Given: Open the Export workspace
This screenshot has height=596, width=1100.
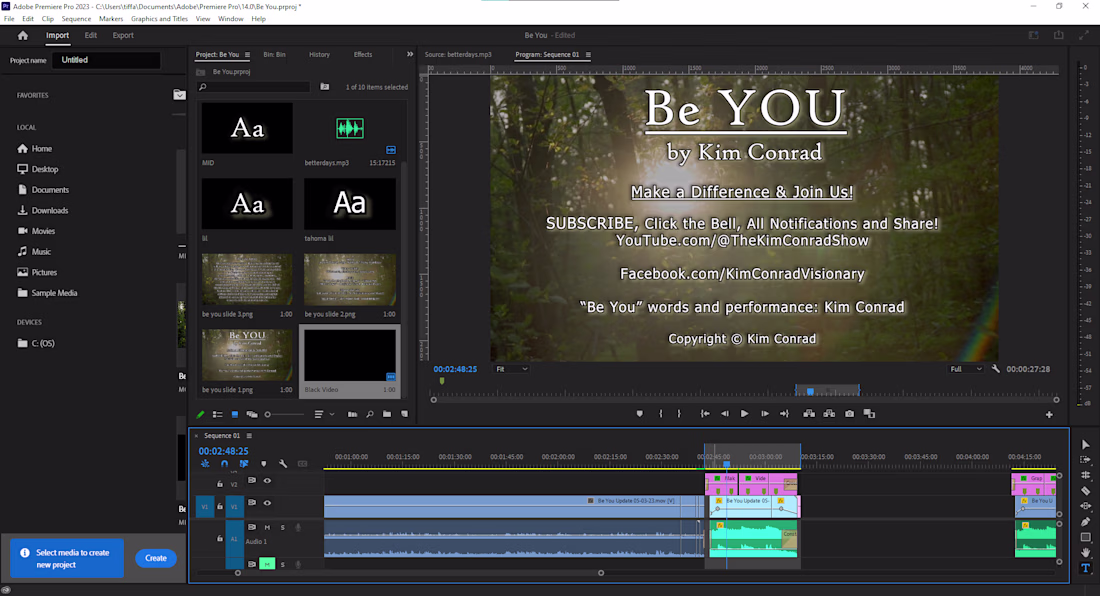Looking at the screenshot, I should point(123,35).
